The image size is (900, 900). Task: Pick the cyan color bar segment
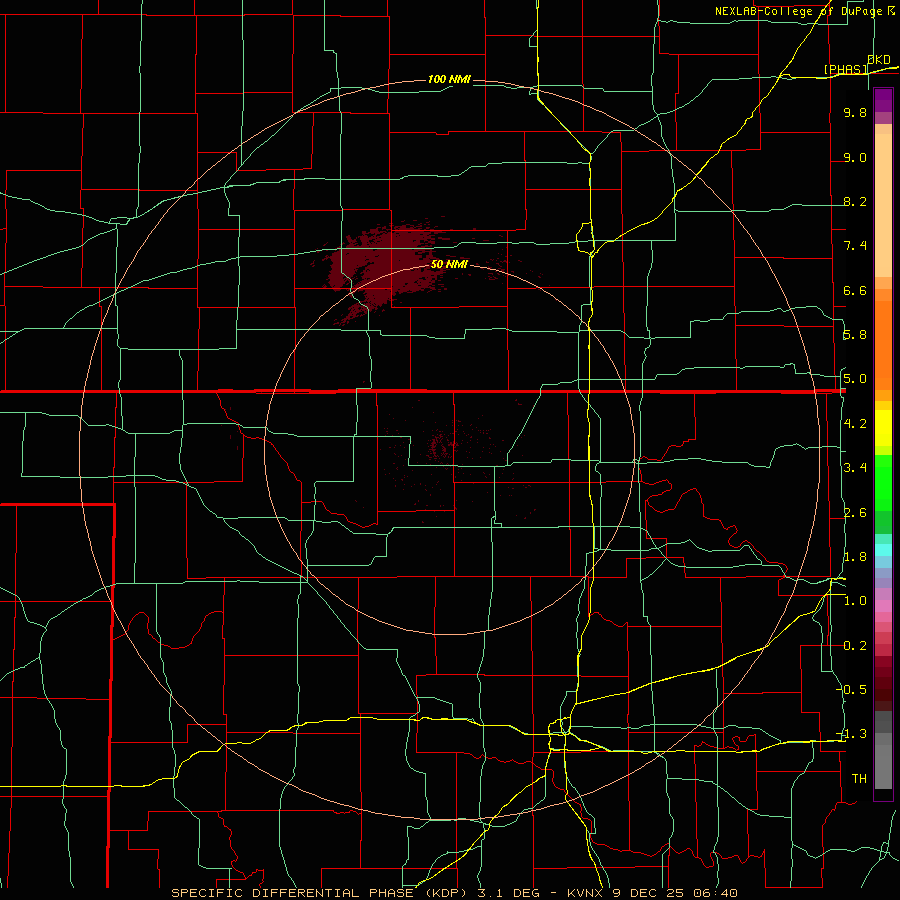click(x=883, y=549)
